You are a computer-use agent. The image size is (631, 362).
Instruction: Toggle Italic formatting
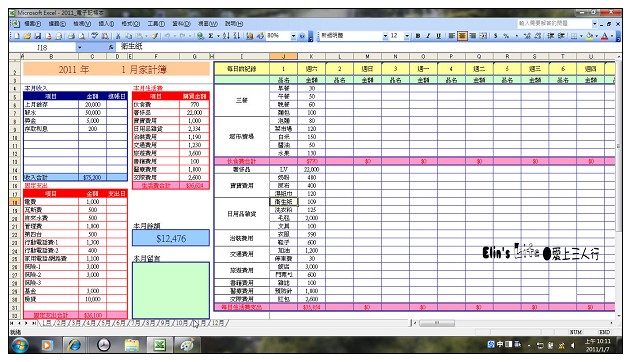pyautogui.click(x=428, y=36)
